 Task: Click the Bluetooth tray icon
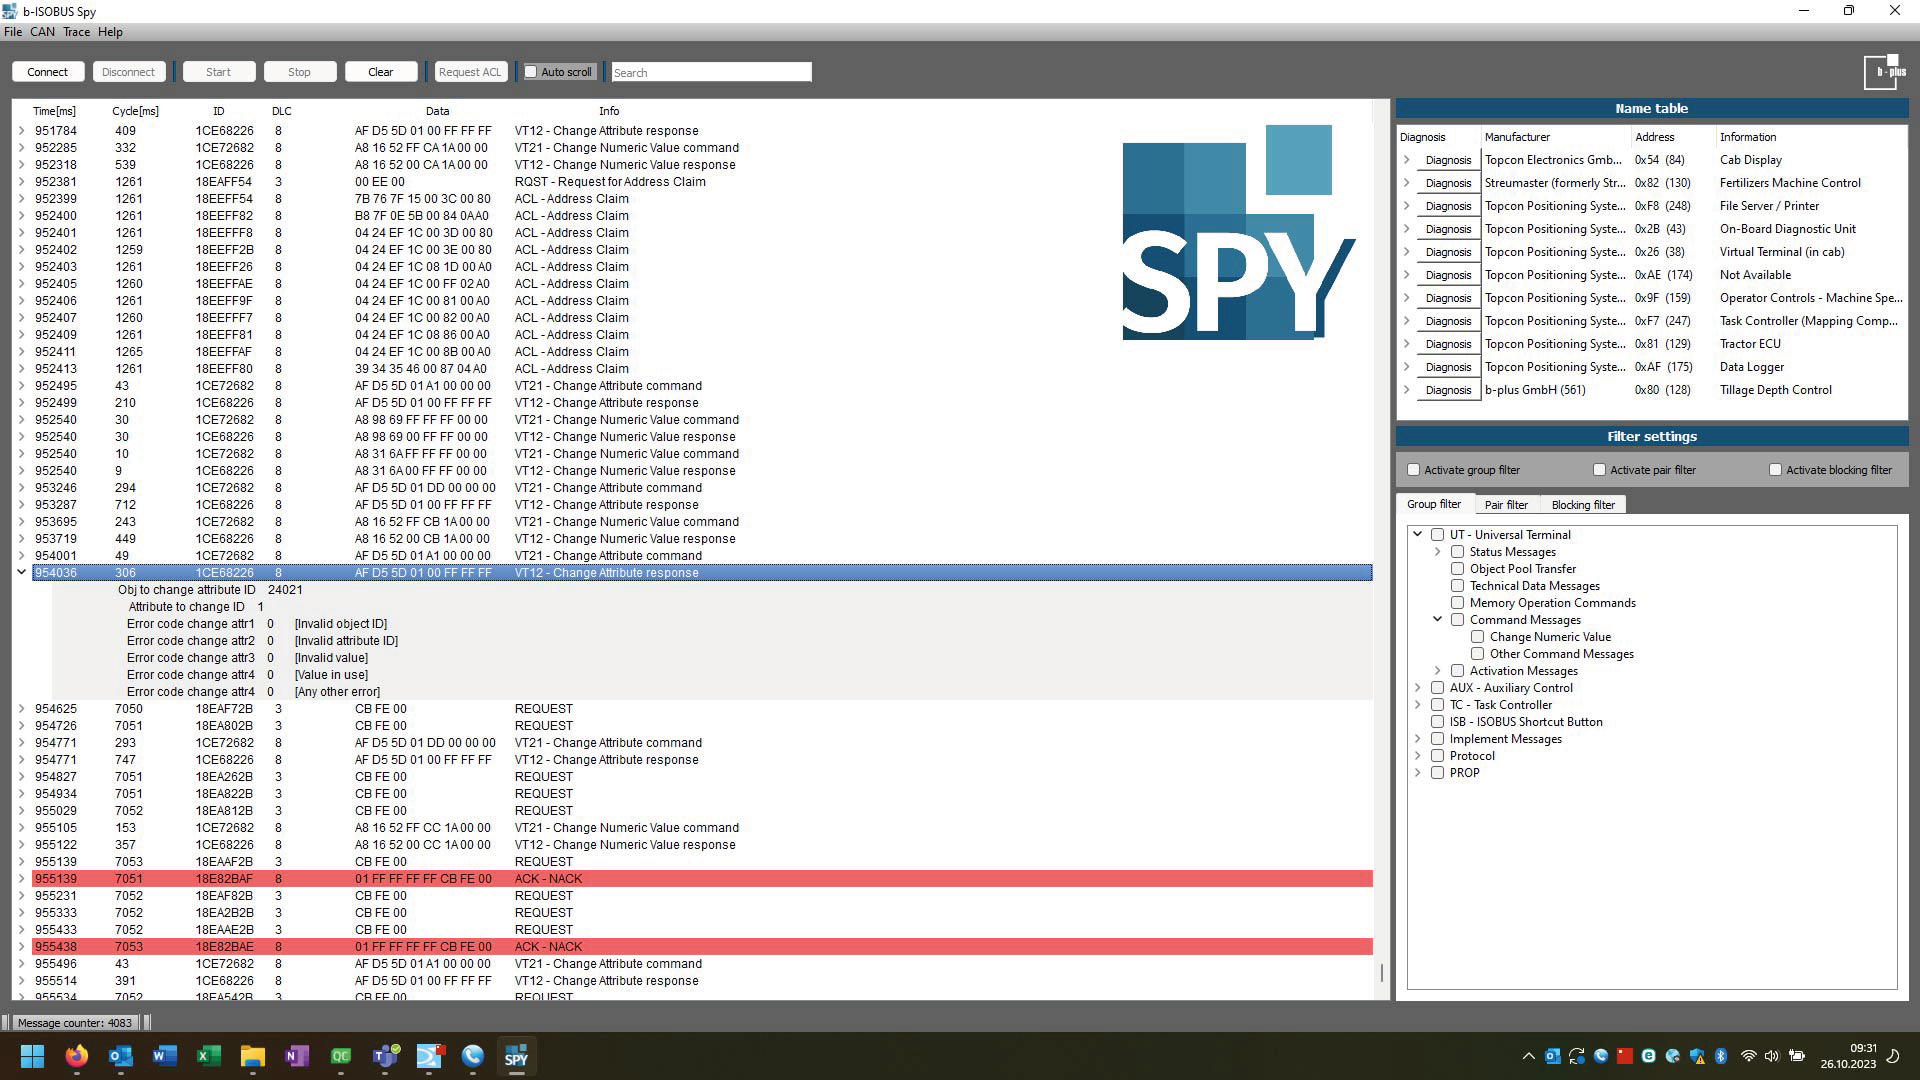[1721, 1056]
